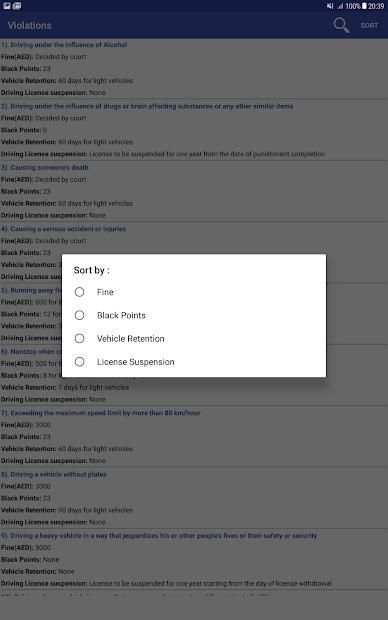Choose the License Suspension label text
The height and width of the screenshot is (620, 388).
[136, 362]
